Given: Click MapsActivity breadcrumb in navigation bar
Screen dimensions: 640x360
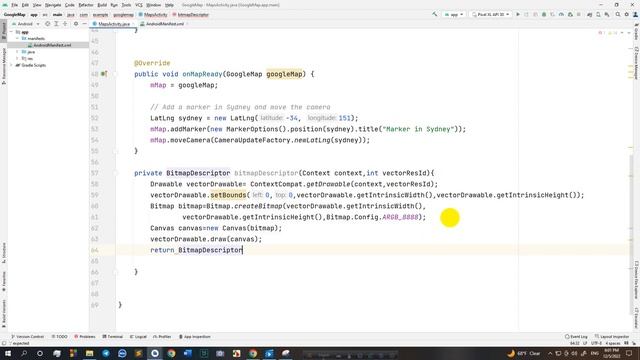Looking at the screenshot, I should pyautogui.click(x=153, y=15).
